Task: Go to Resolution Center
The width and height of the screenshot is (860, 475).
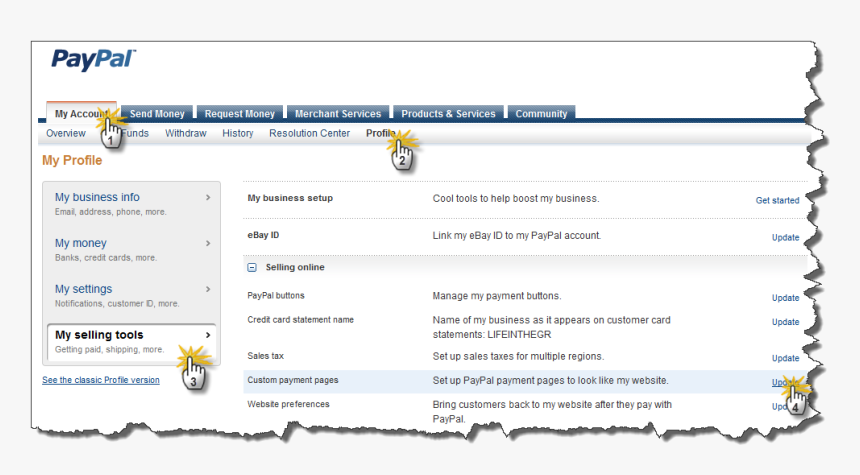Action: pyautogui.click(x=309, y=133)
